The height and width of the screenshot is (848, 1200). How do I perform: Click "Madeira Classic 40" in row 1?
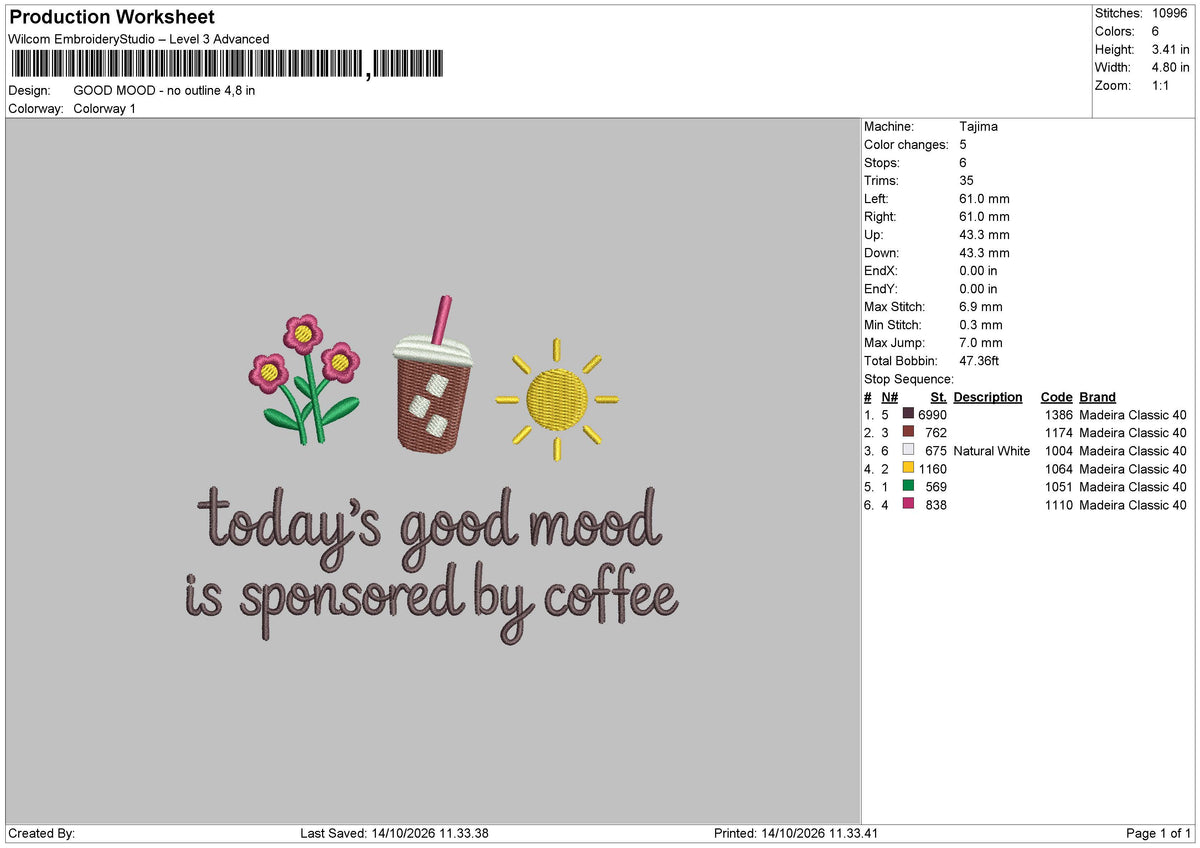[1133, 414]
